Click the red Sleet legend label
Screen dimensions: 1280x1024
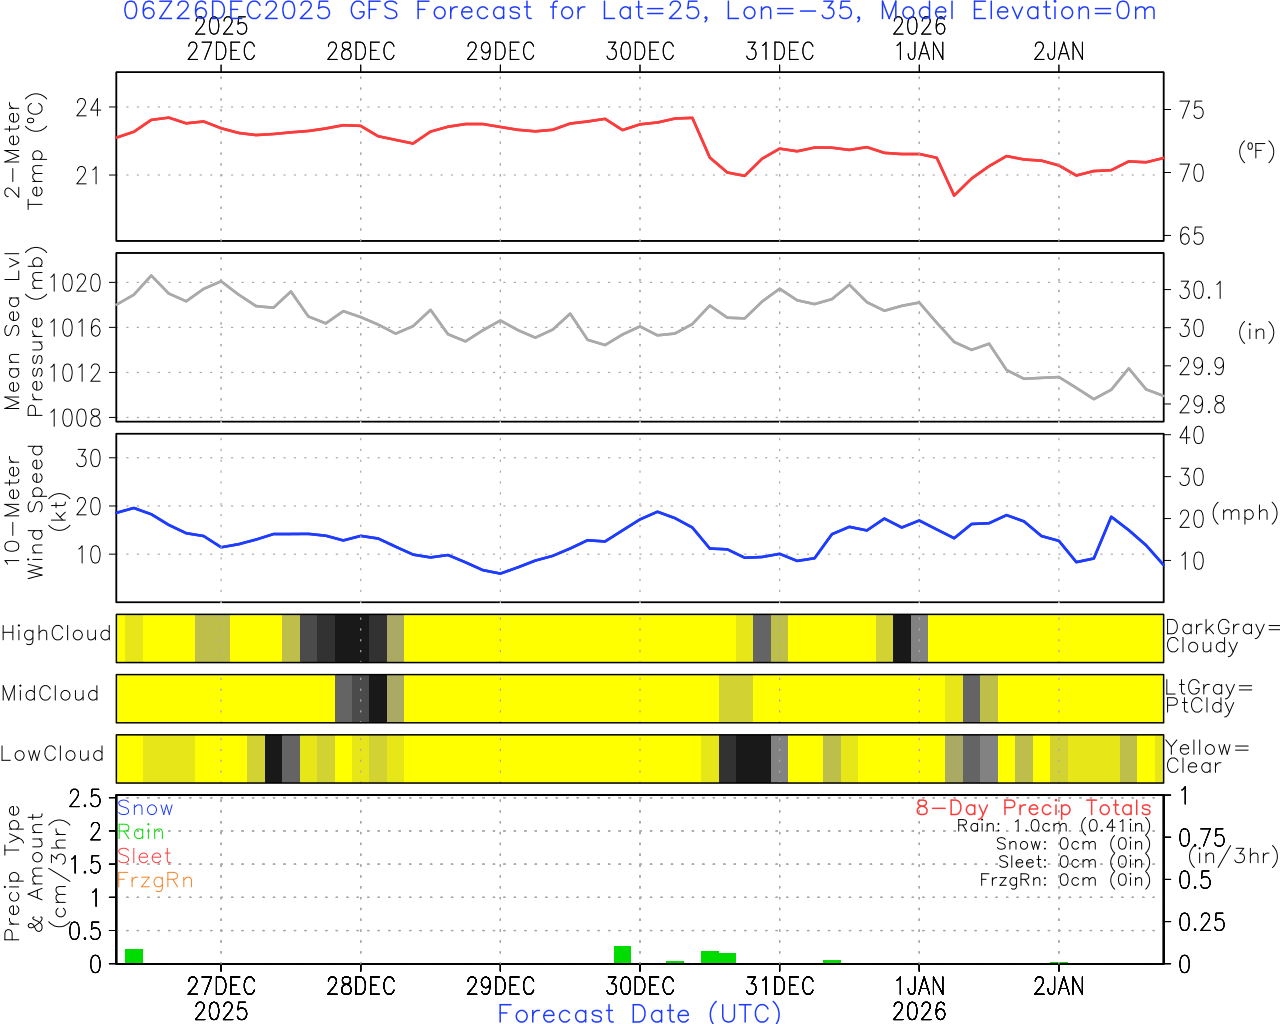coord(144,856)
